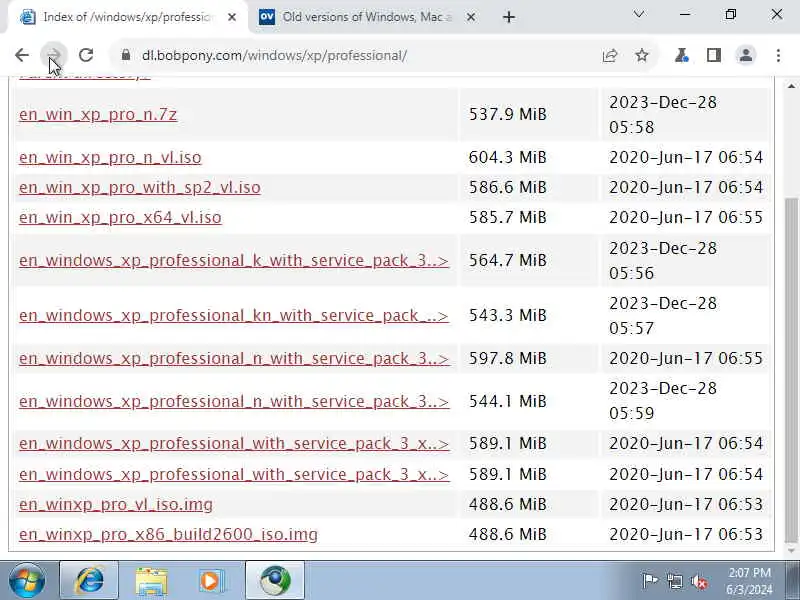The image size is (800, 600).
Task: Download en_winxp_pro_vl_iso.img
Action: [x=116, y=504]
